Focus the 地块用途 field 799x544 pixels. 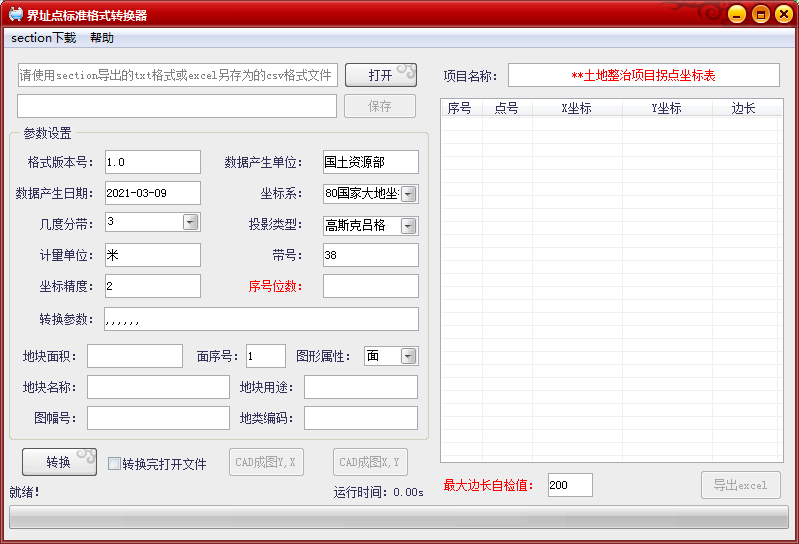[361, 387]
